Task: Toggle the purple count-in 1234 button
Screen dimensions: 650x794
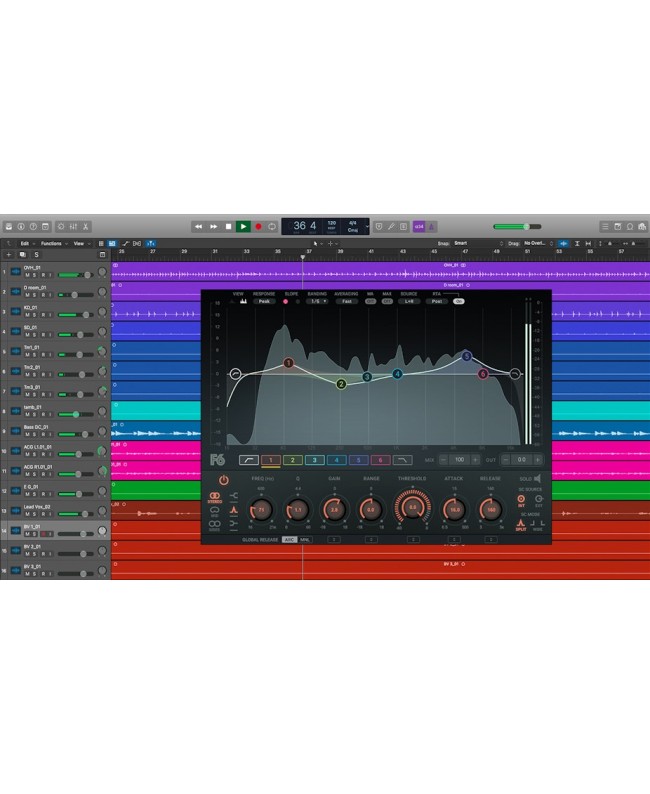Action: tap(419, 226)
